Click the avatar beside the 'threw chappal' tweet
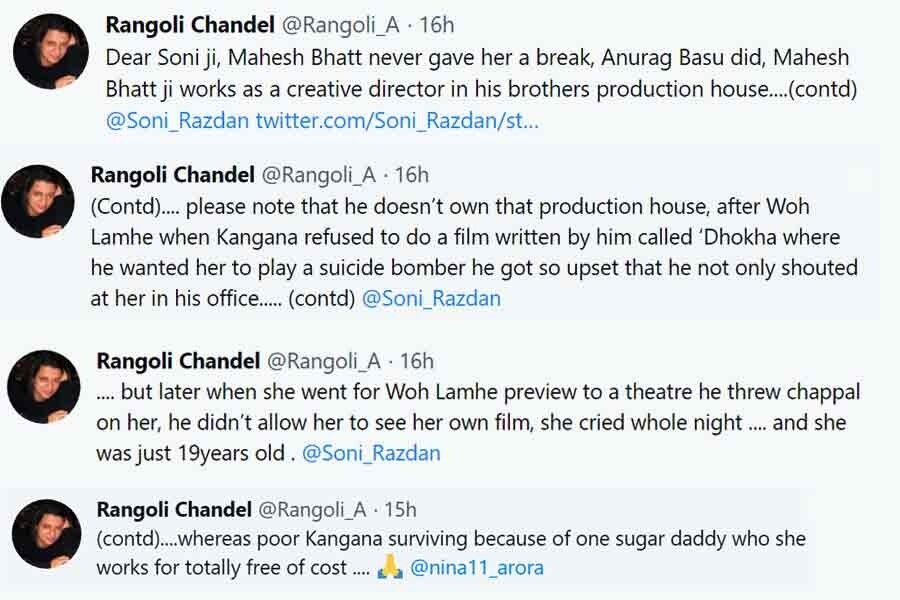Image resolution: width=900 pixels, height=600 pixels. 44,386
